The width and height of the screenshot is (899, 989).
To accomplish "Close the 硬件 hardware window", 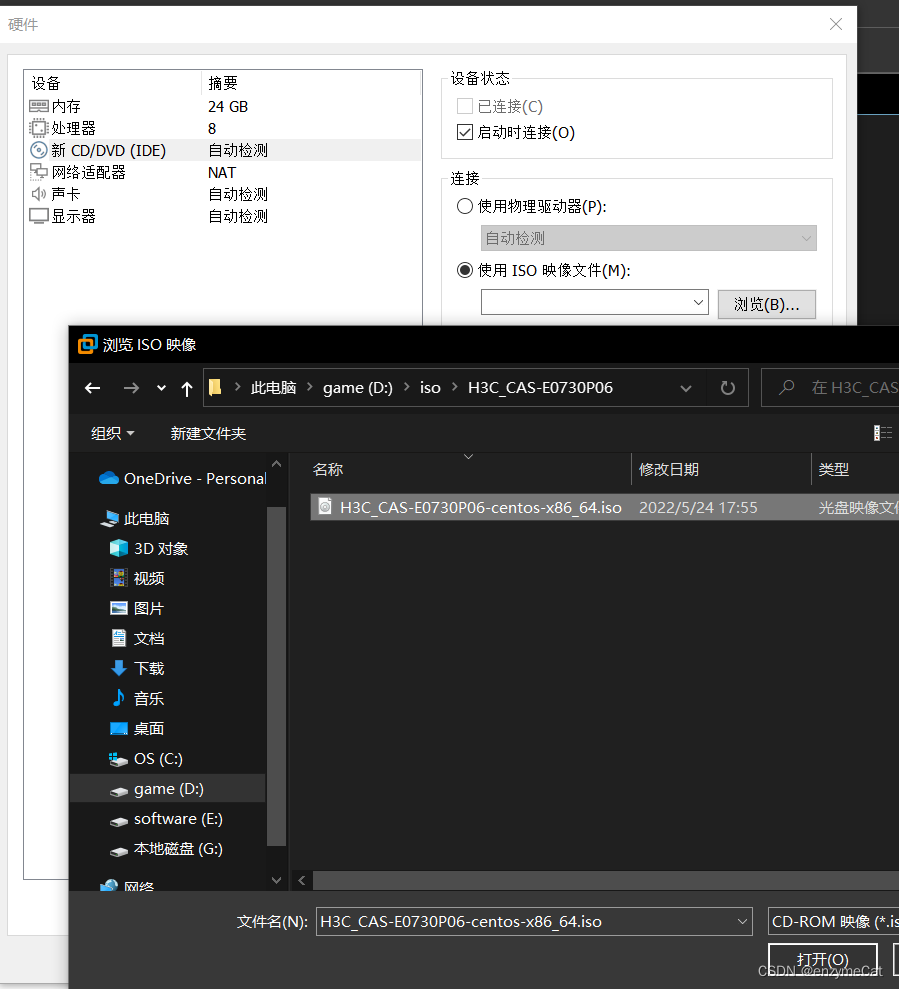I will pyautogui.click(x=836, y=24).
